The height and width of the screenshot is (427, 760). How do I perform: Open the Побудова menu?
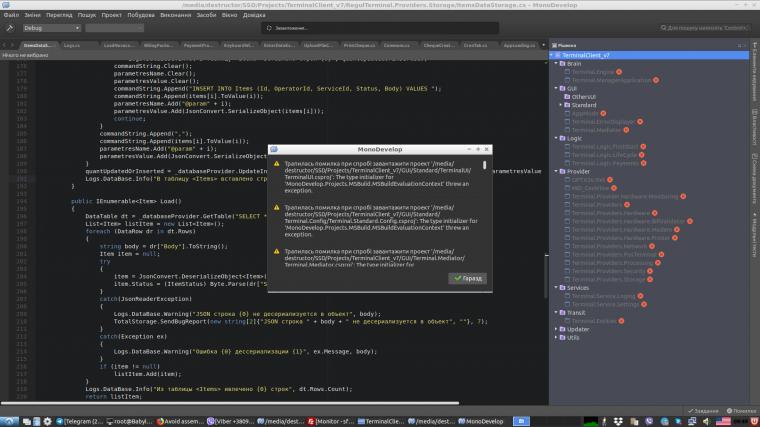(141, 15)
